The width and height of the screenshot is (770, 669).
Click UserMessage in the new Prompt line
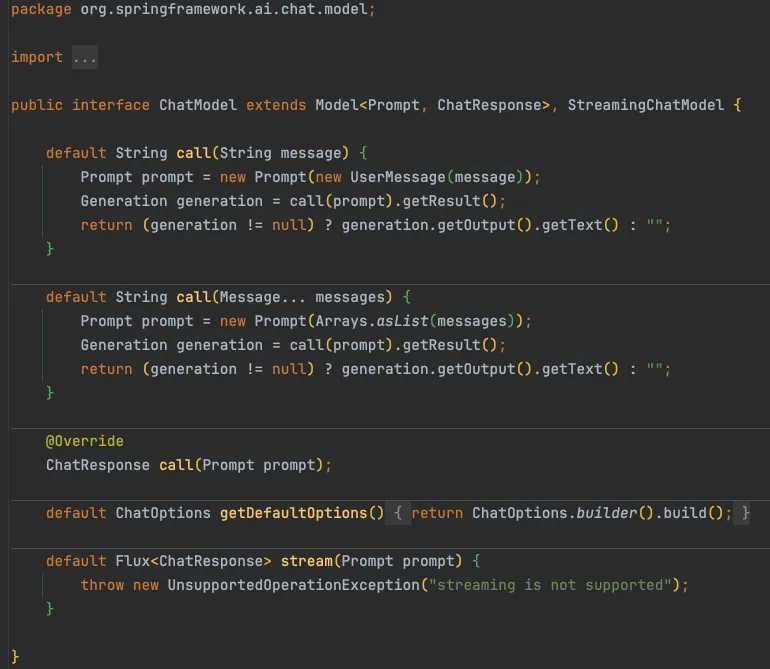398,177
